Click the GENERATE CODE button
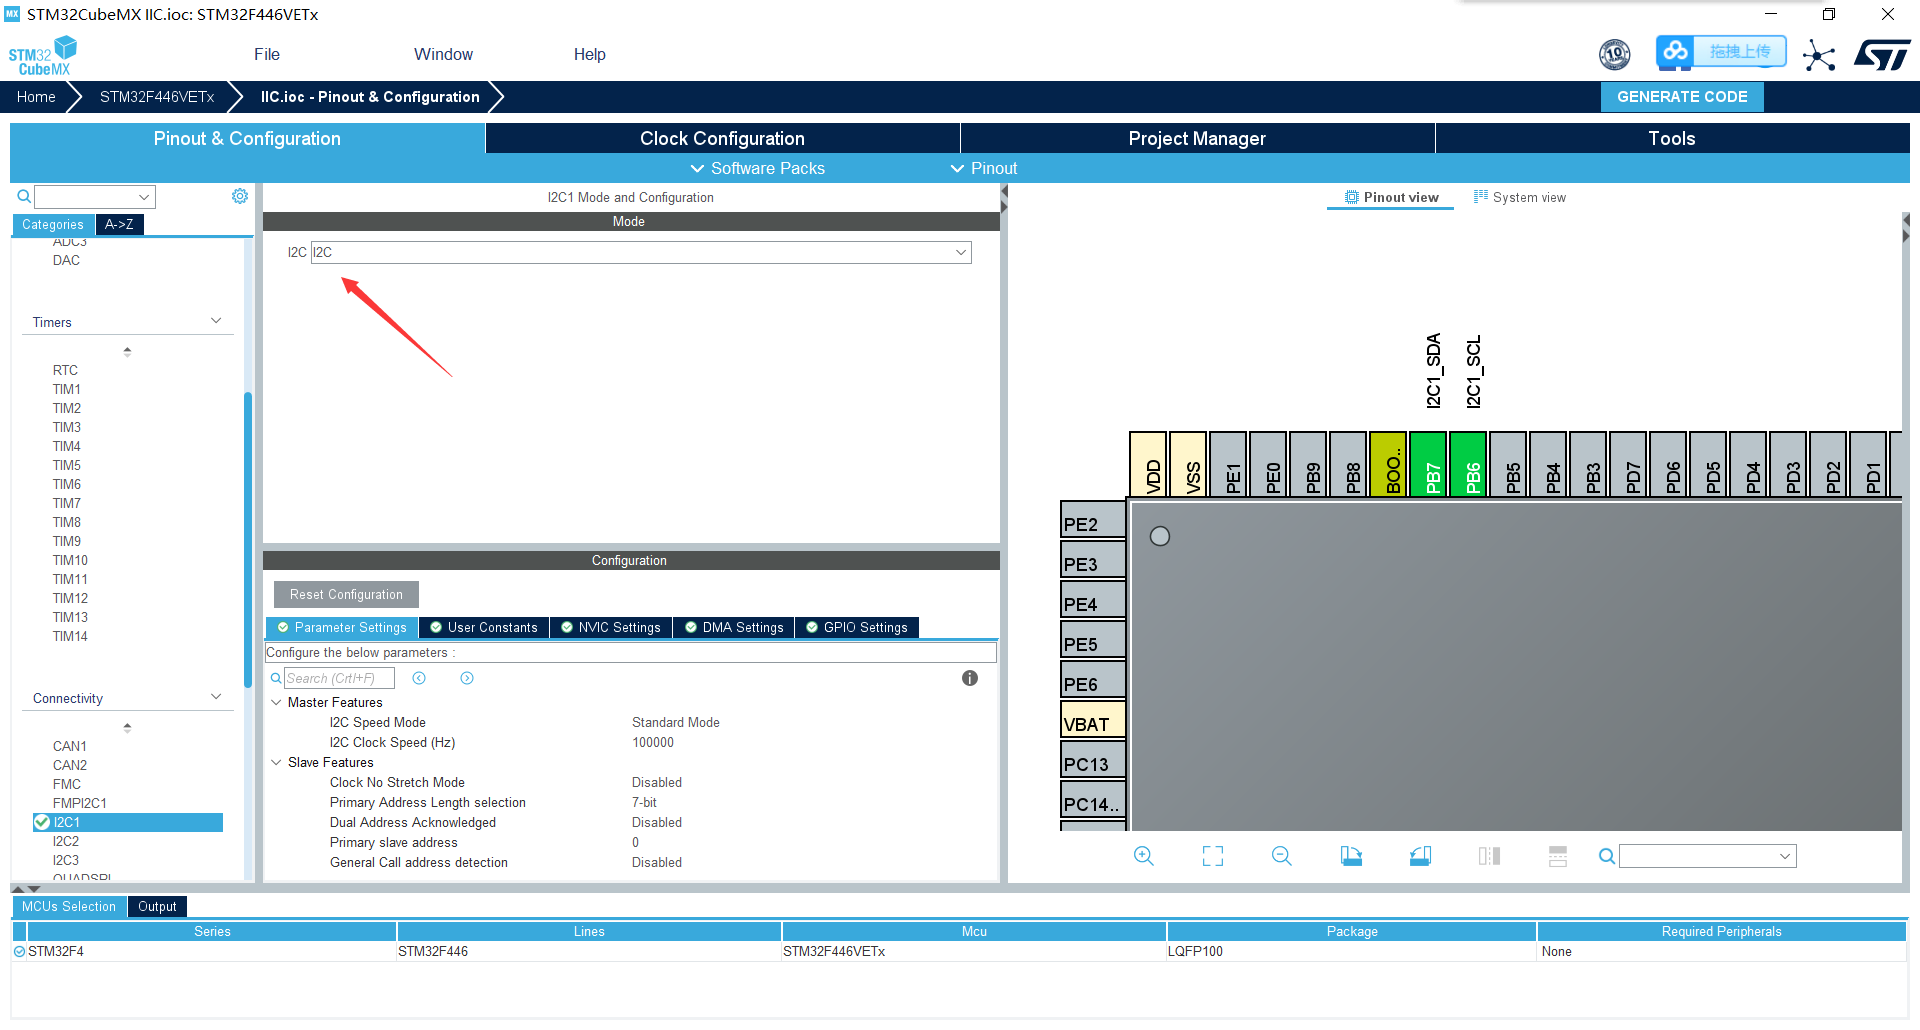This screenshot has width=1920, height=1030. pos(1682,97)
